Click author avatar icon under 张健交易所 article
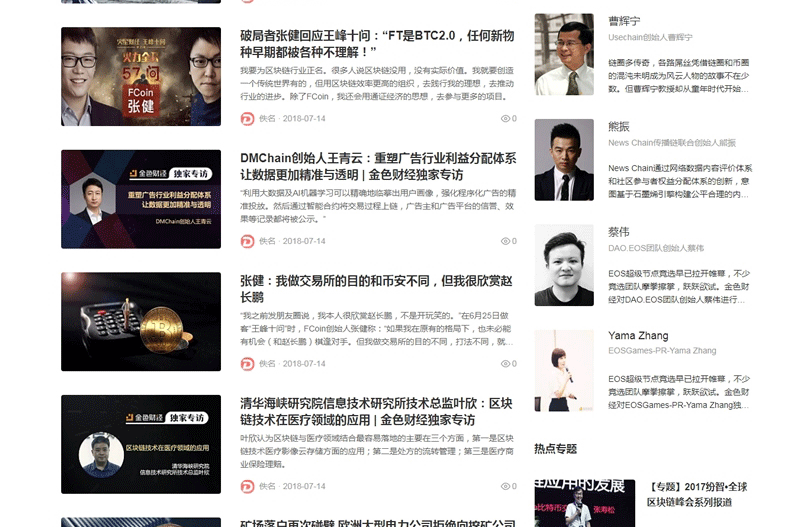The image size is (800, 527). (247, 364)
